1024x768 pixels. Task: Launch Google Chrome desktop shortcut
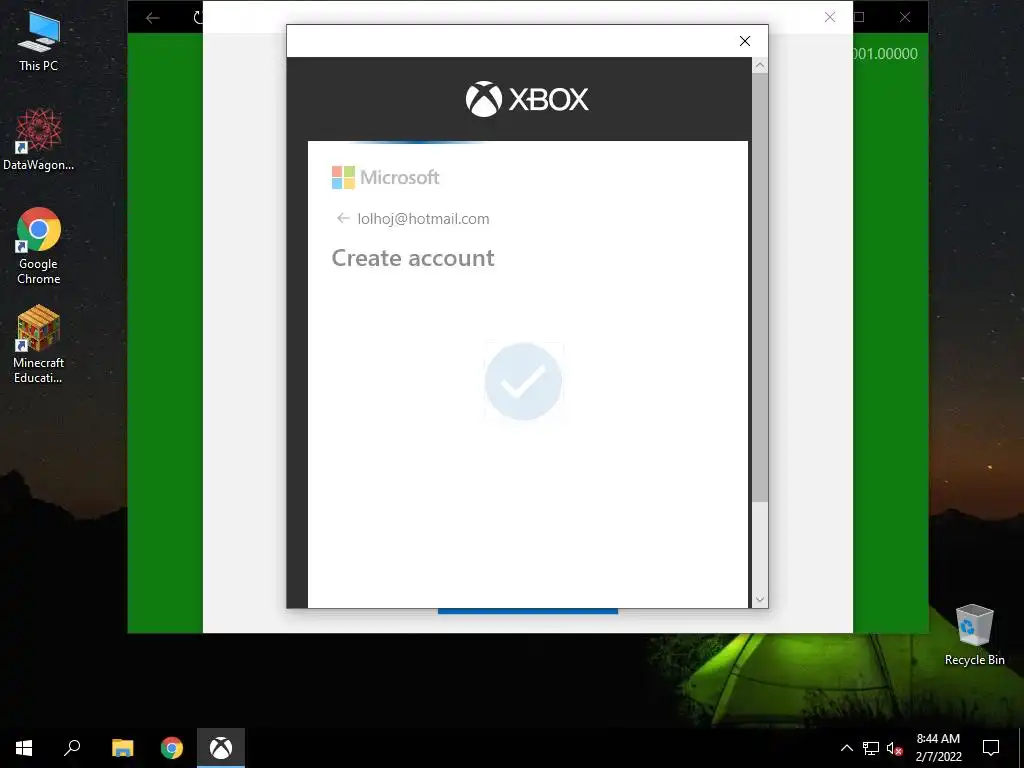tap(39, 246)
